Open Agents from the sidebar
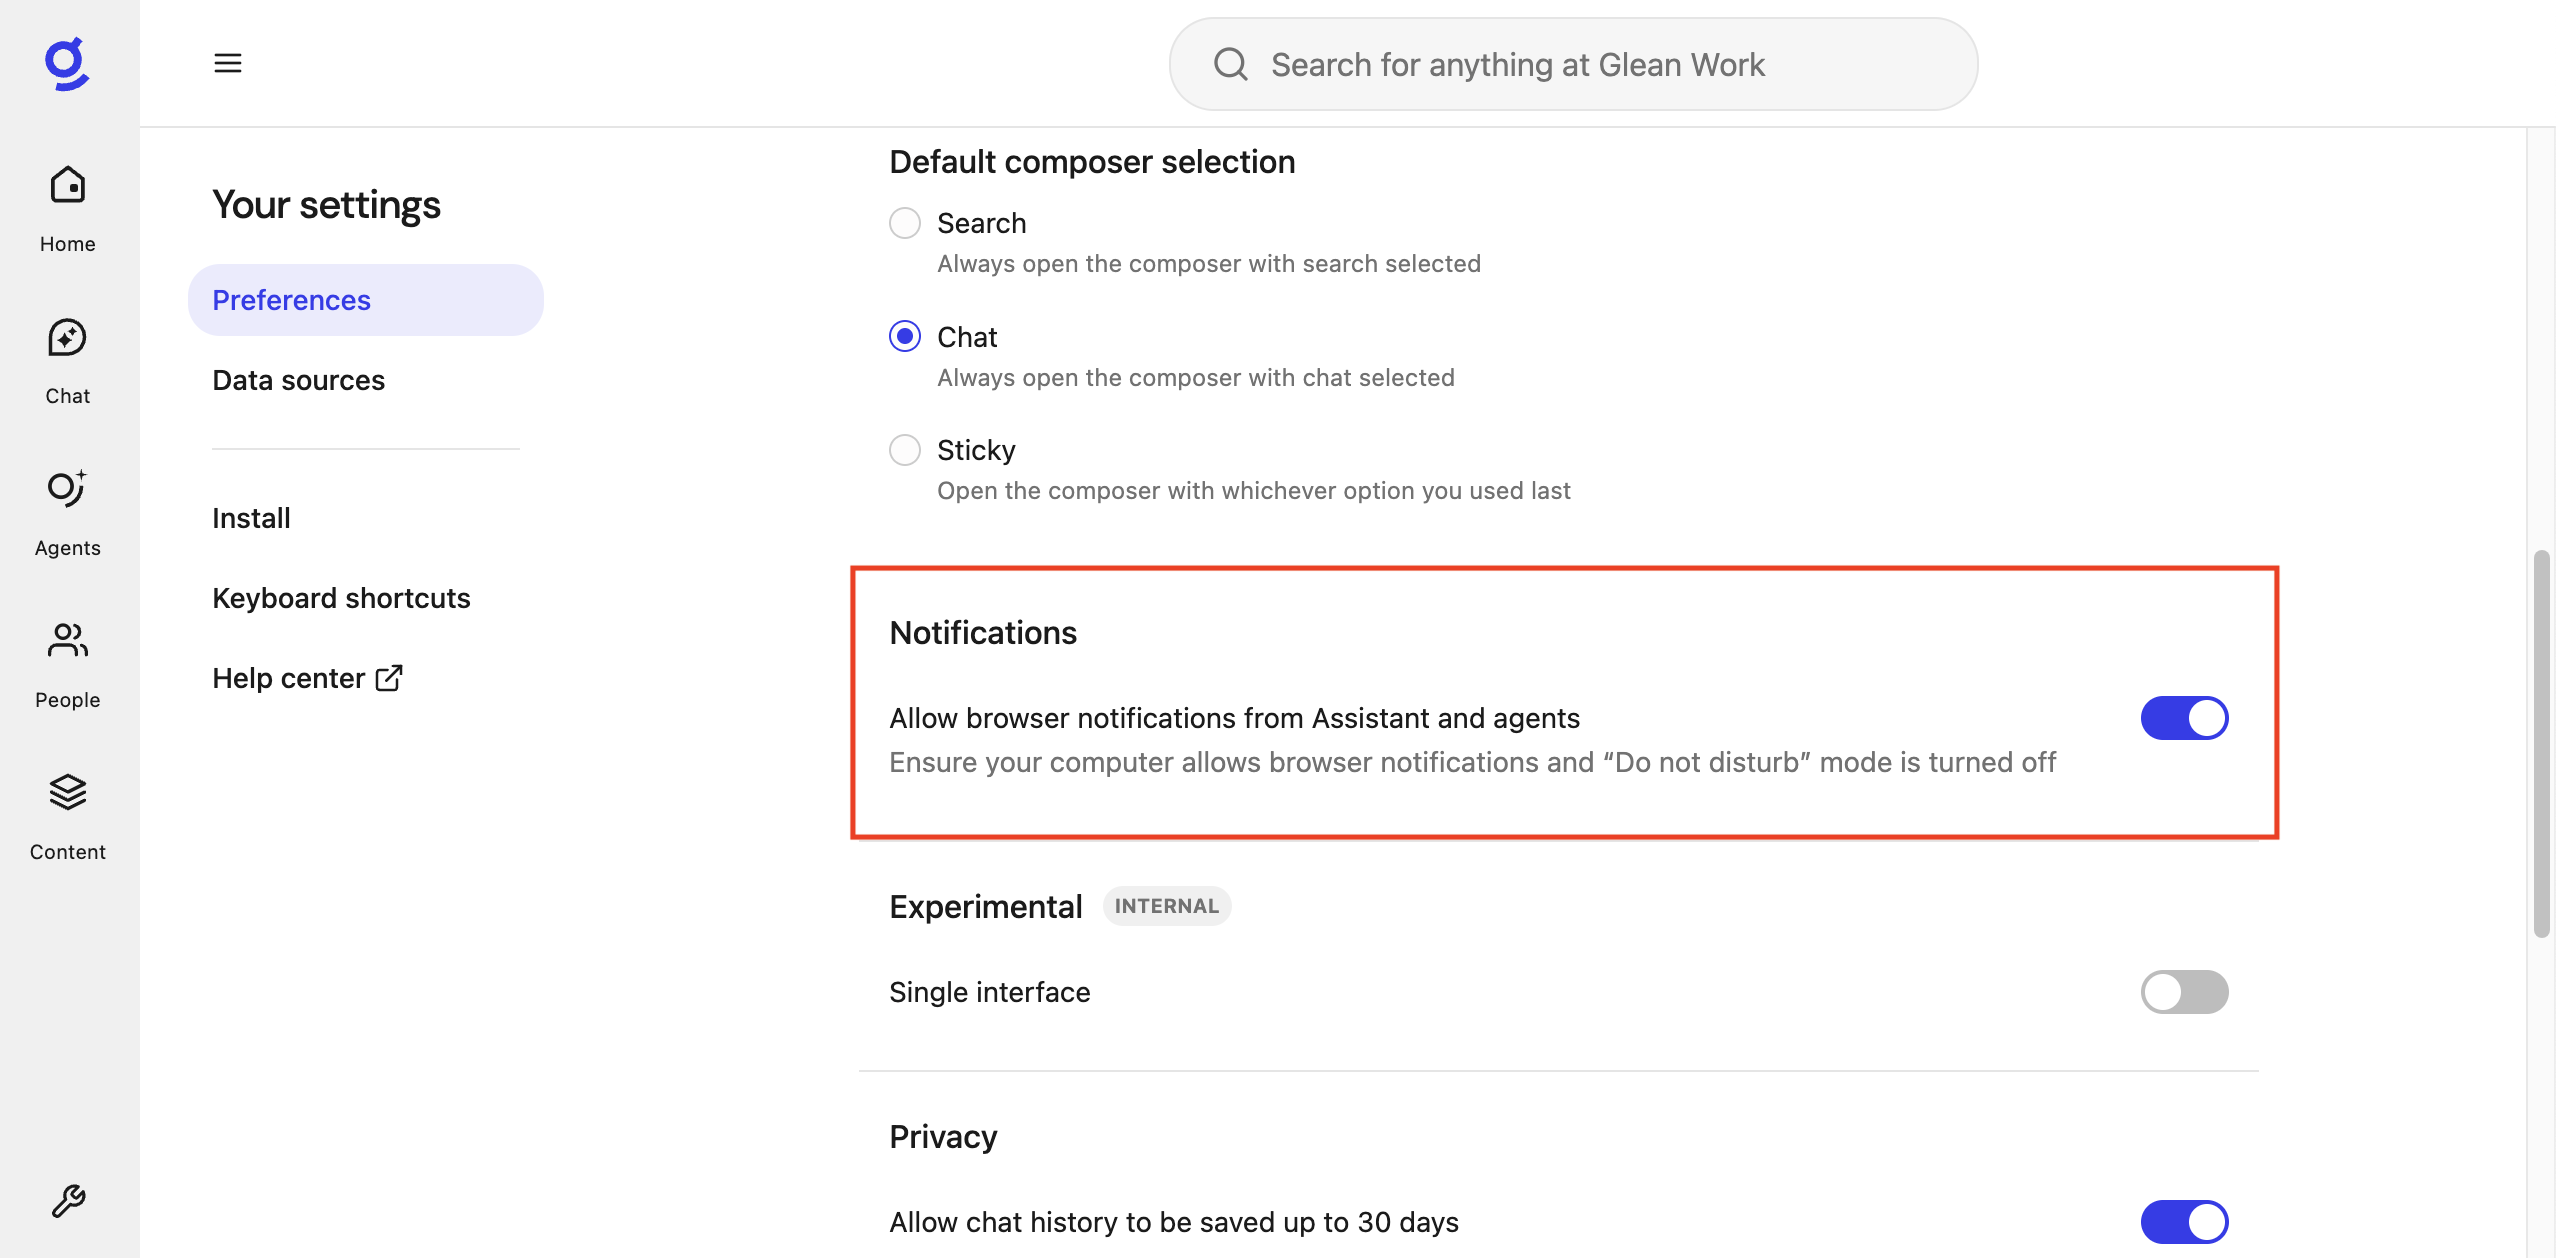 point(67,512)
